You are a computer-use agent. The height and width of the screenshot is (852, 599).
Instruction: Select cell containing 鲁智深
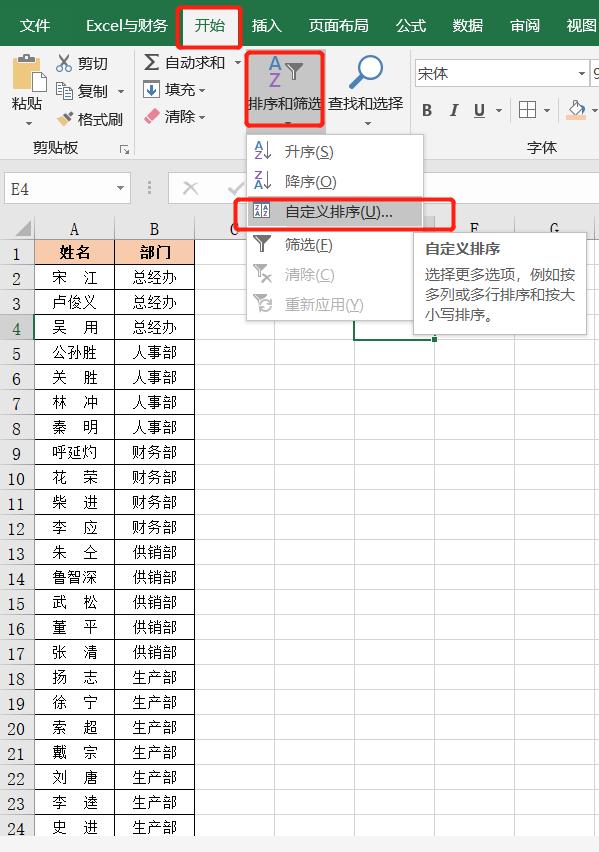[74, 578]
